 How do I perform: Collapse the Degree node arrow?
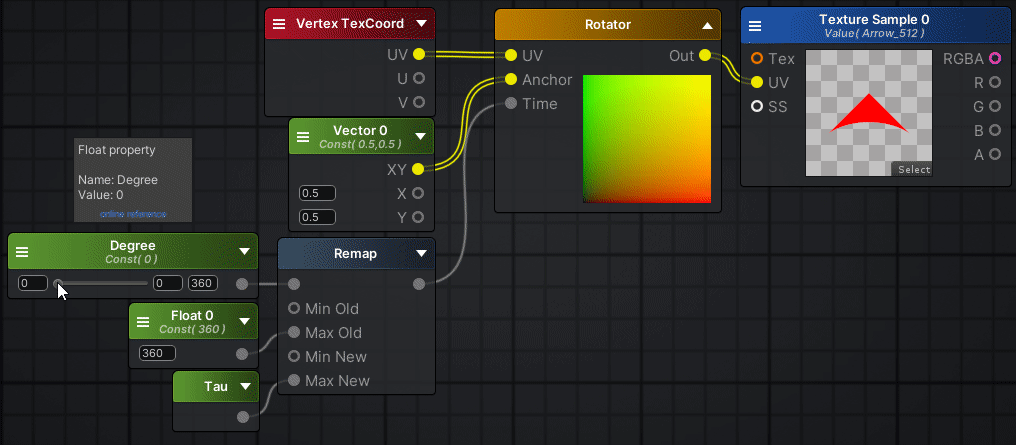244,251
